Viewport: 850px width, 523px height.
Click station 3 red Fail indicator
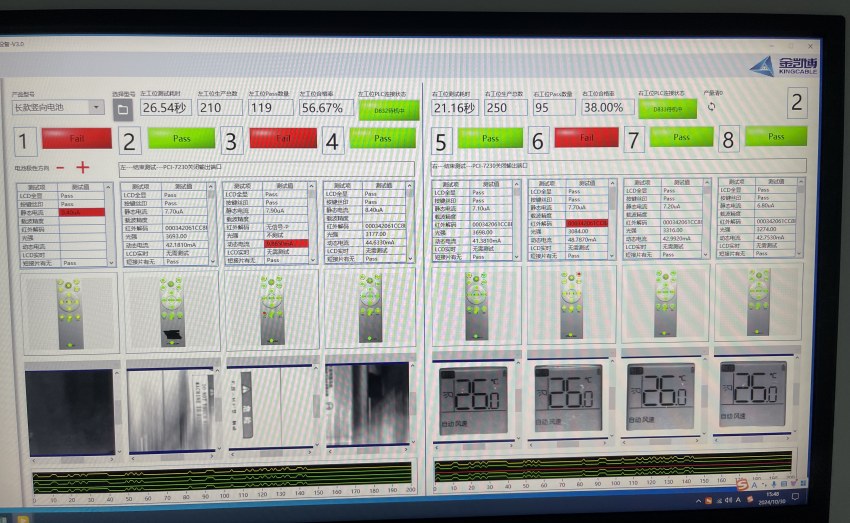click(x=283, y=138)
